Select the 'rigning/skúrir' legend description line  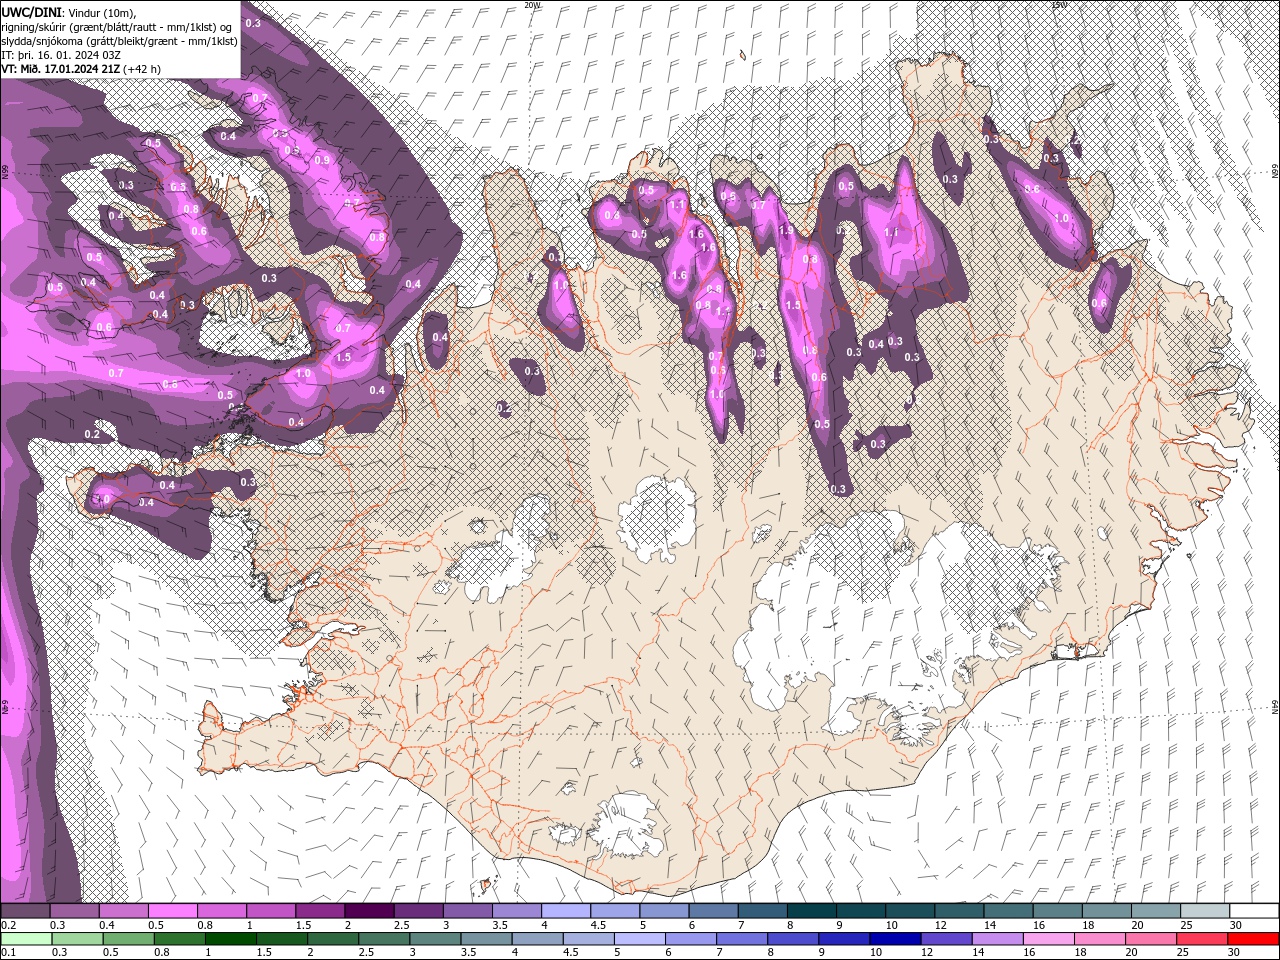click(118, 26)
